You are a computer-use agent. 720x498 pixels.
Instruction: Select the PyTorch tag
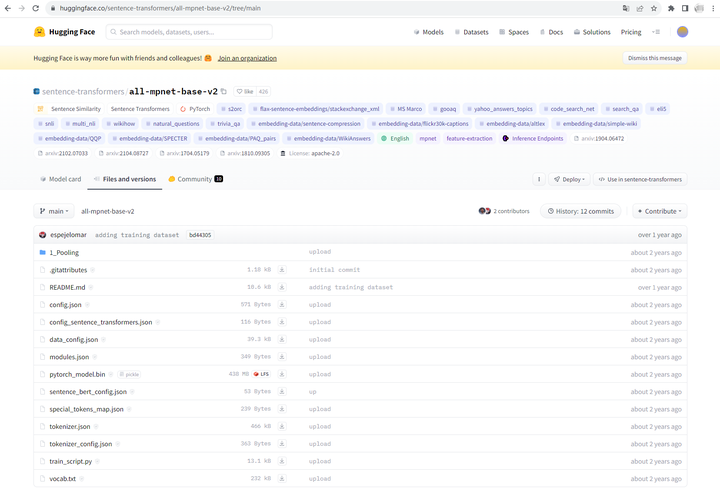[x=195, y=109]
